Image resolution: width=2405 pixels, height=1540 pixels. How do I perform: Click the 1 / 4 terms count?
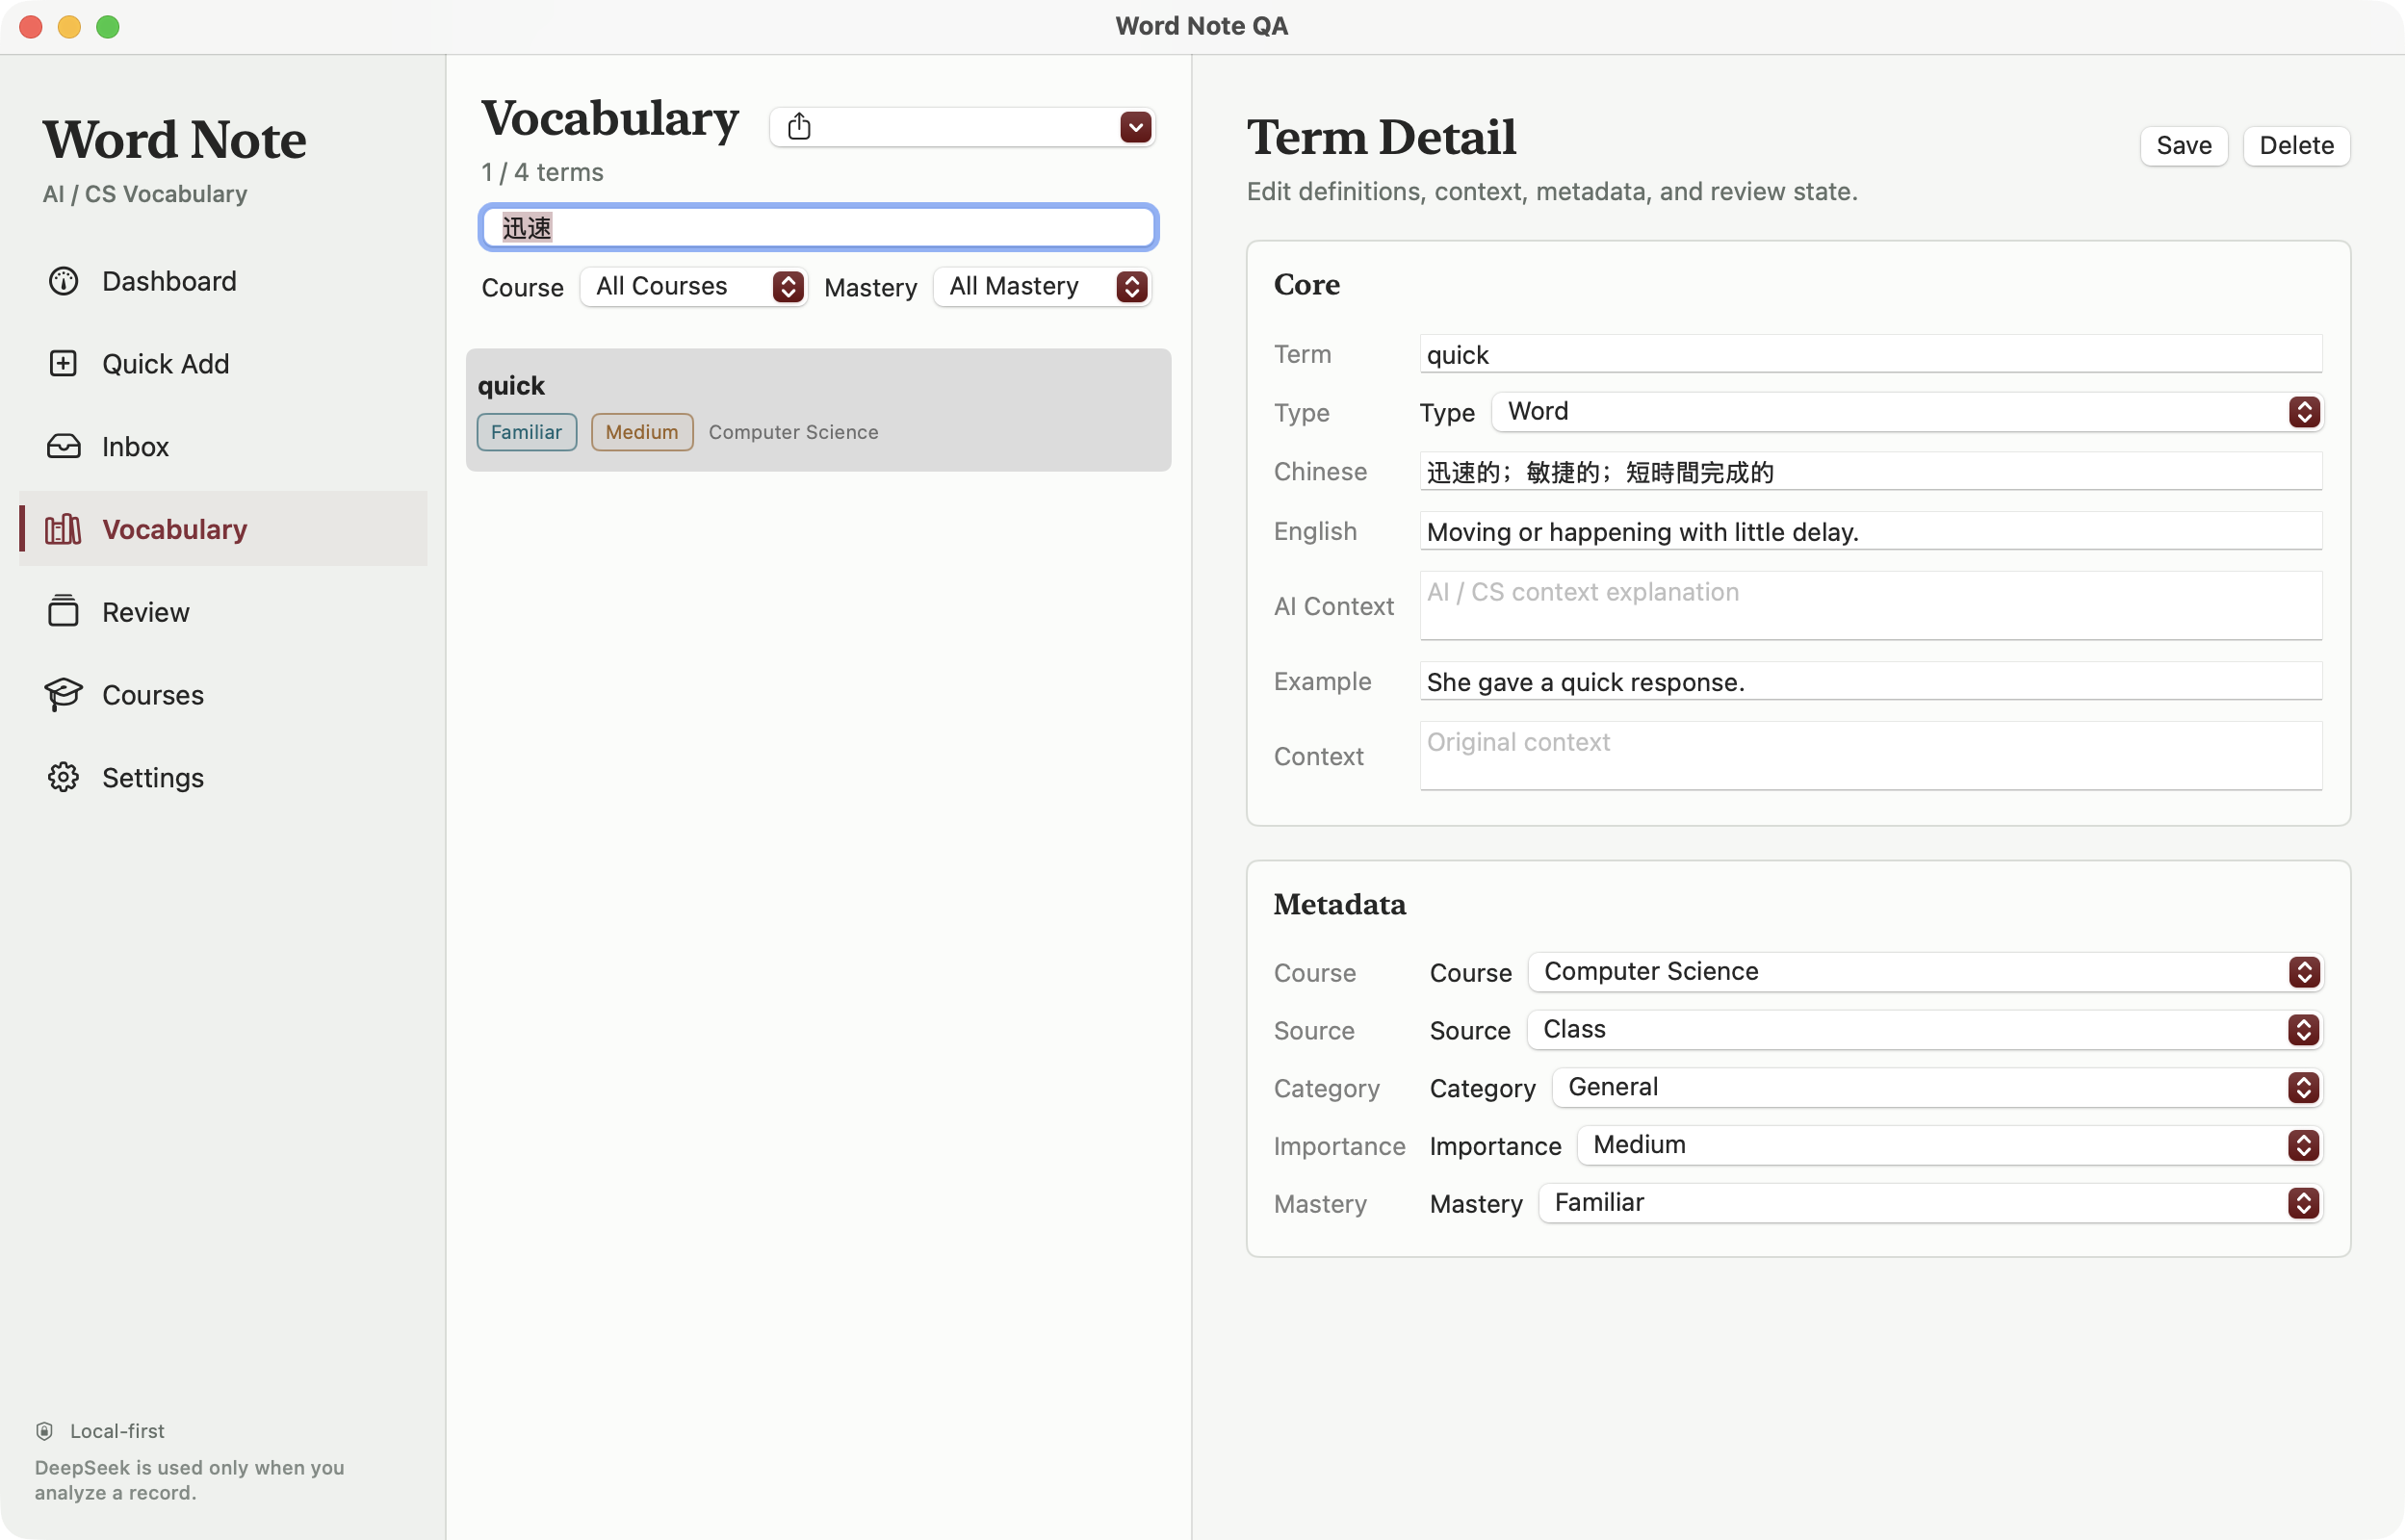pyautogui.click(x=542, y=173)
